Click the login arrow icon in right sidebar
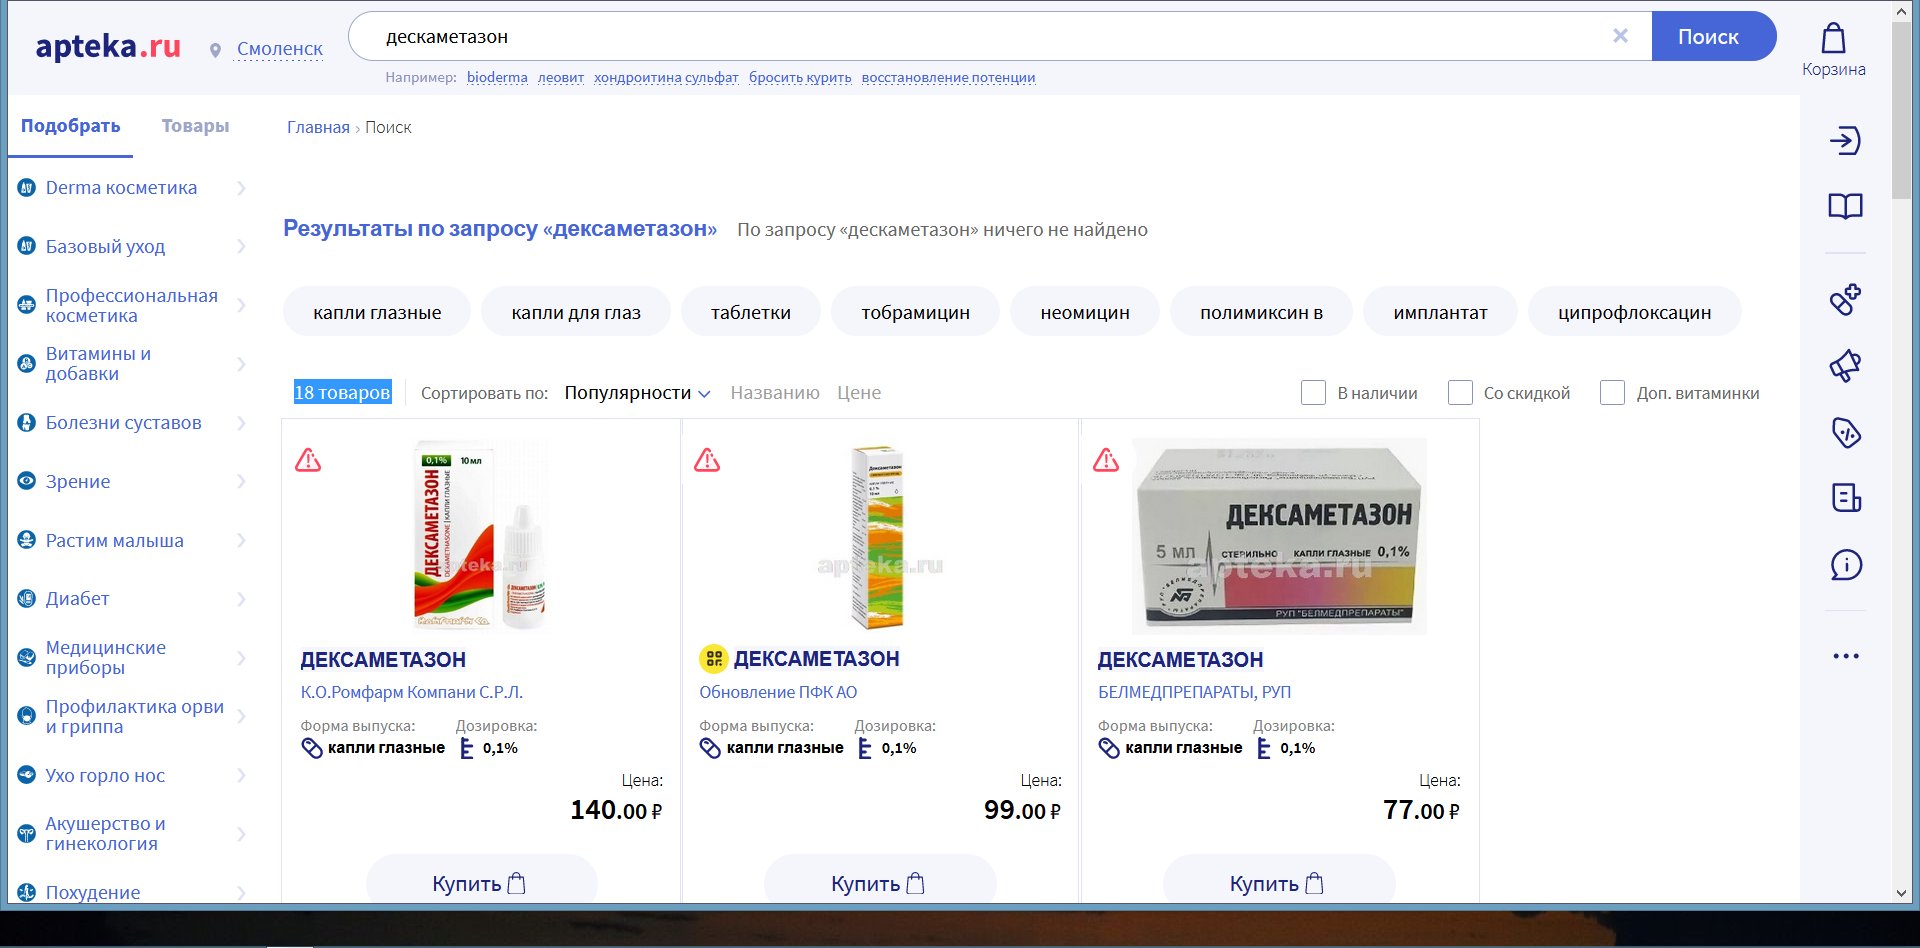Viewport: 1920px width, 948px height. (x=1845, y=140)
